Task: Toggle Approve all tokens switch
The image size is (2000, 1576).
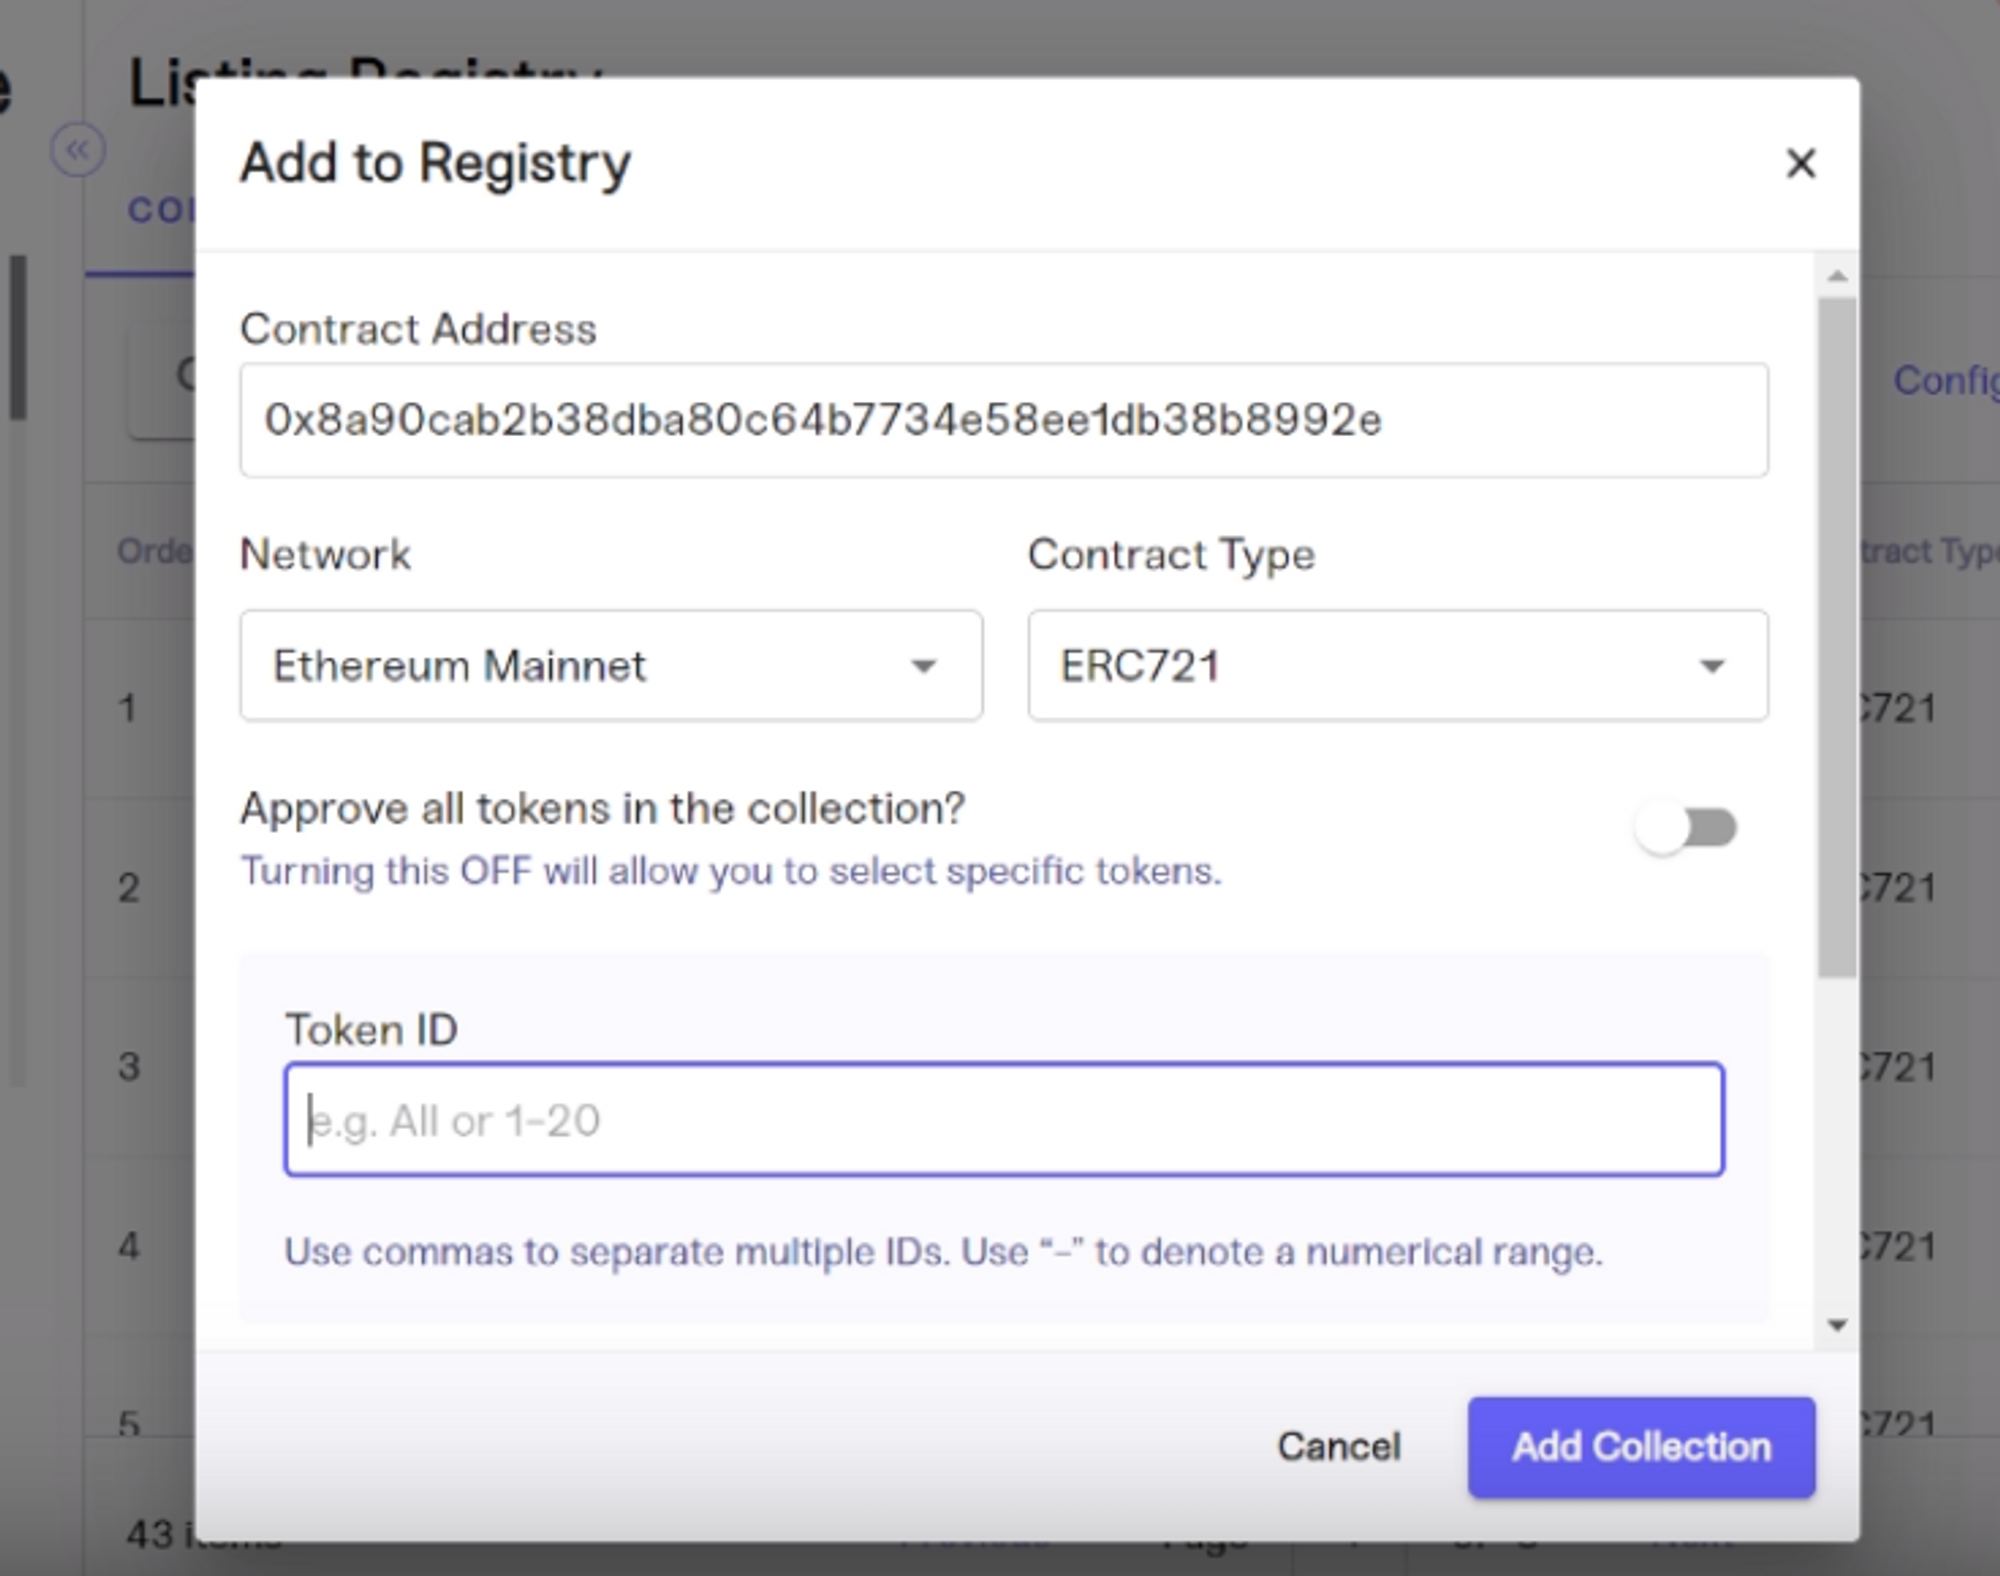Action: click(x=1687, y=828)
